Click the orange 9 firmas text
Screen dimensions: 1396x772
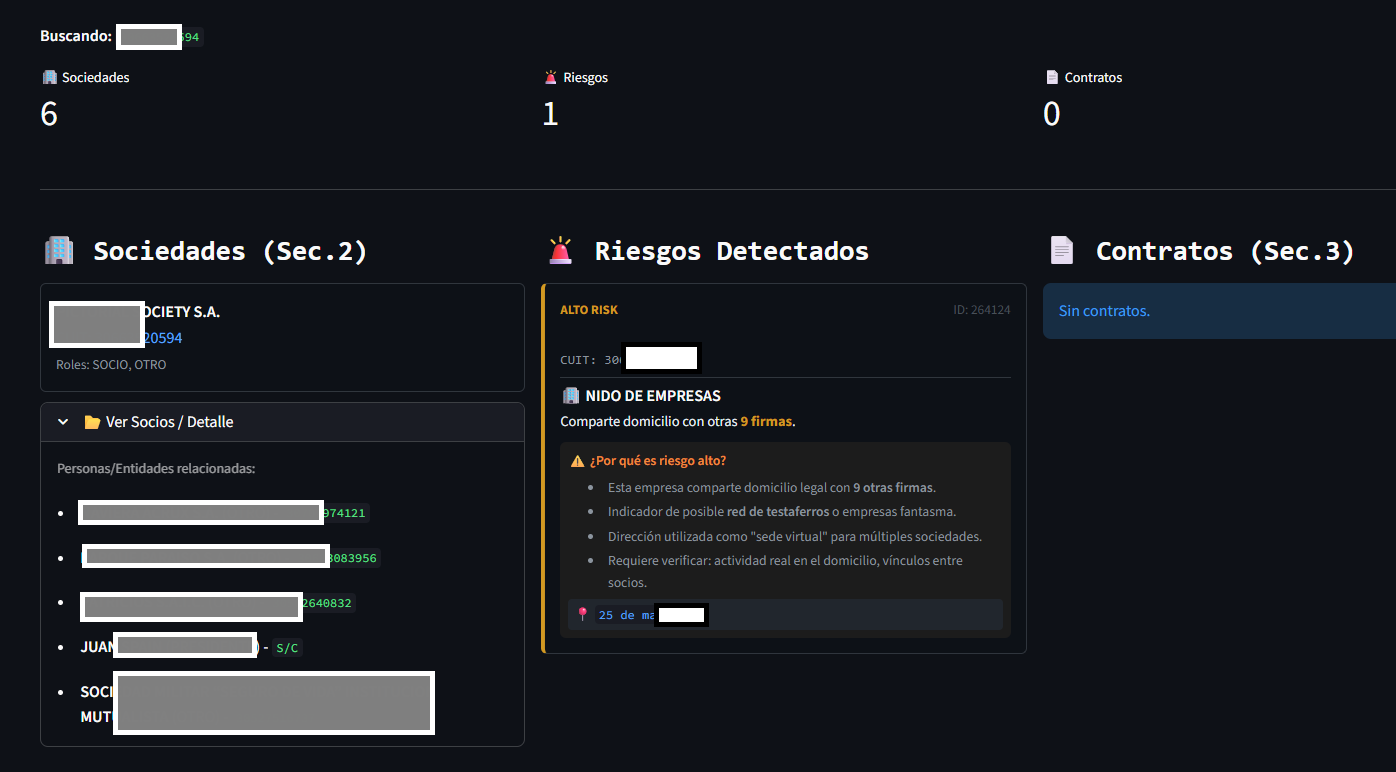[x=766, y=422]
